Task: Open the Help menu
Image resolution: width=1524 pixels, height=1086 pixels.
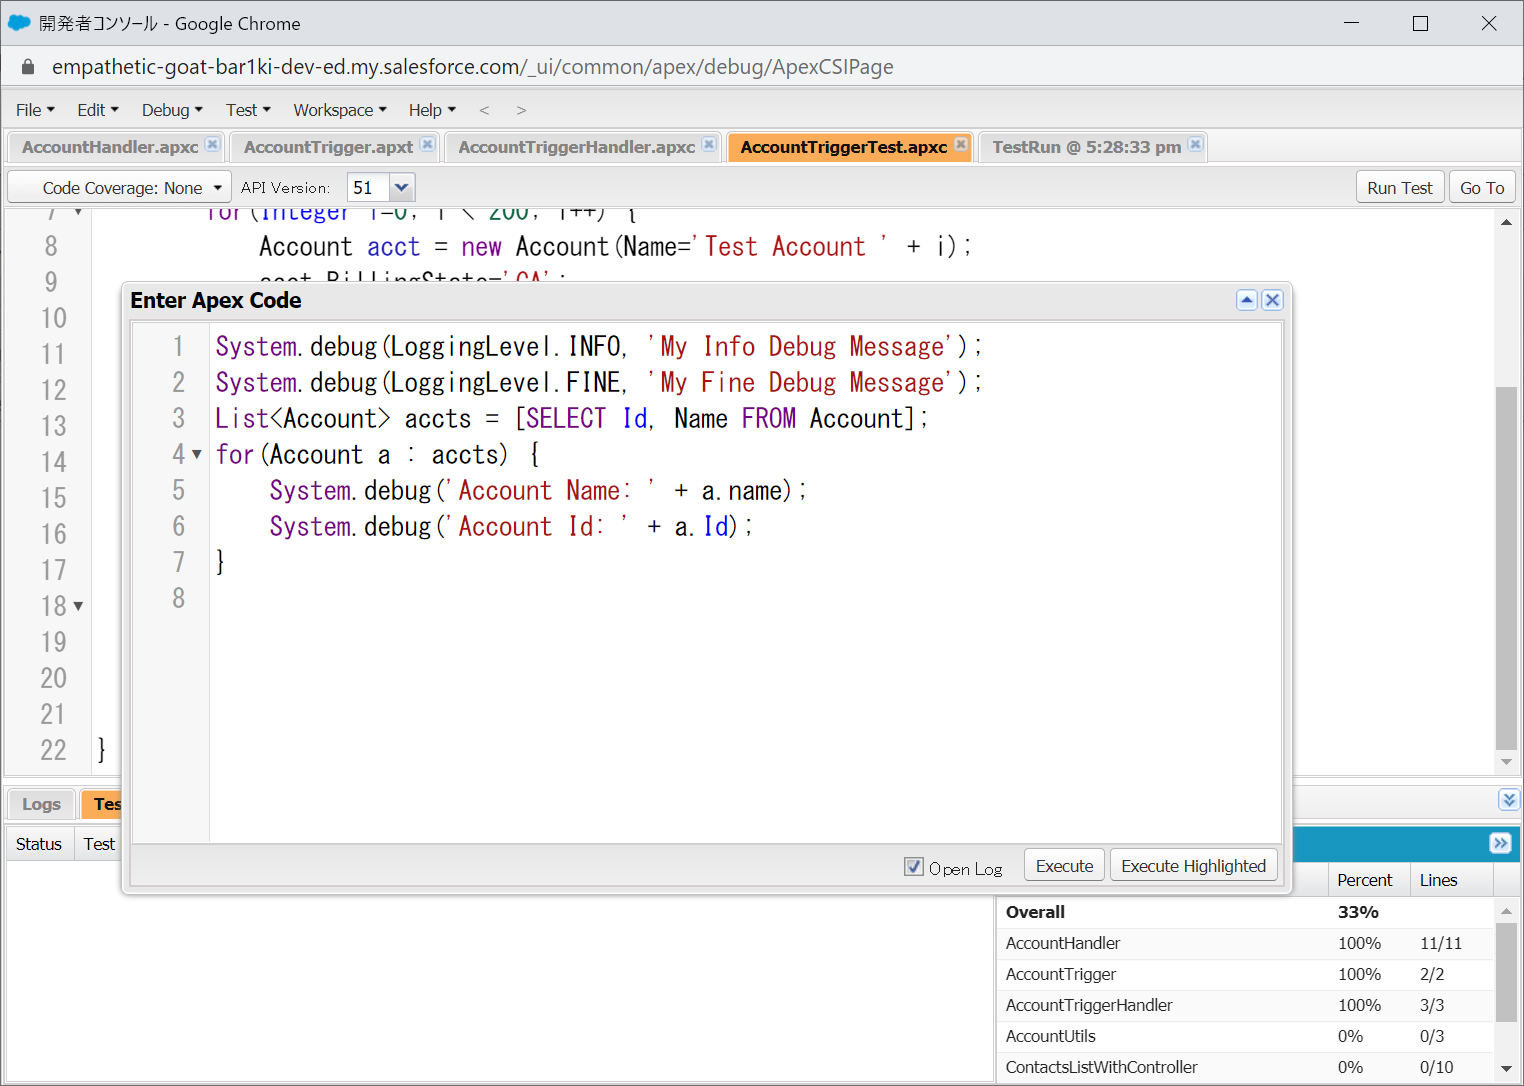Action: pos(432,110)
